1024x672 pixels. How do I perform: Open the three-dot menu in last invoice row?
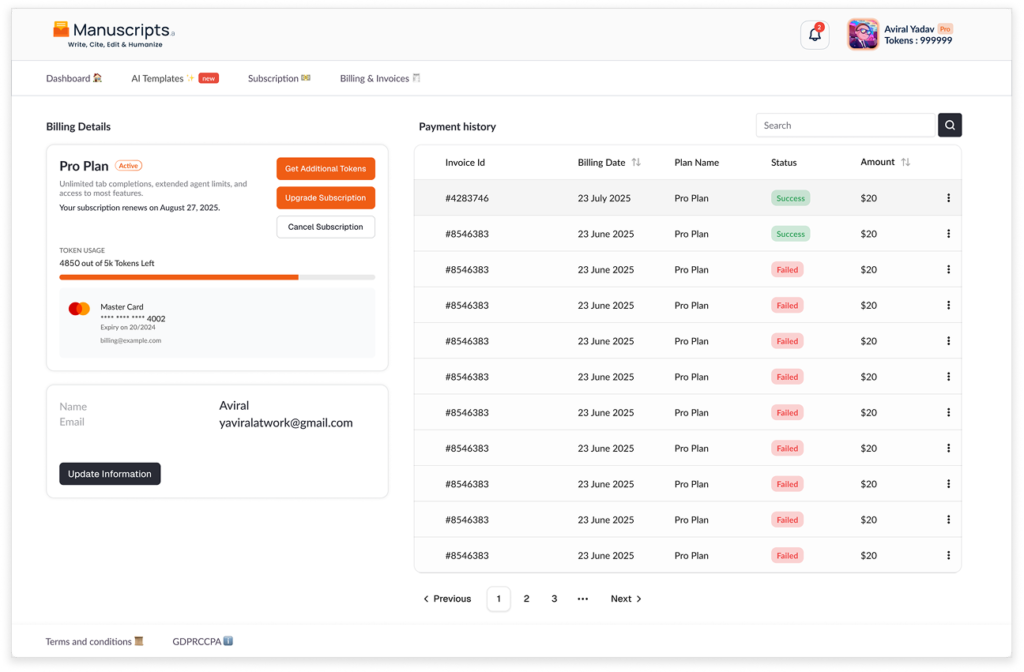pos(948,555)
